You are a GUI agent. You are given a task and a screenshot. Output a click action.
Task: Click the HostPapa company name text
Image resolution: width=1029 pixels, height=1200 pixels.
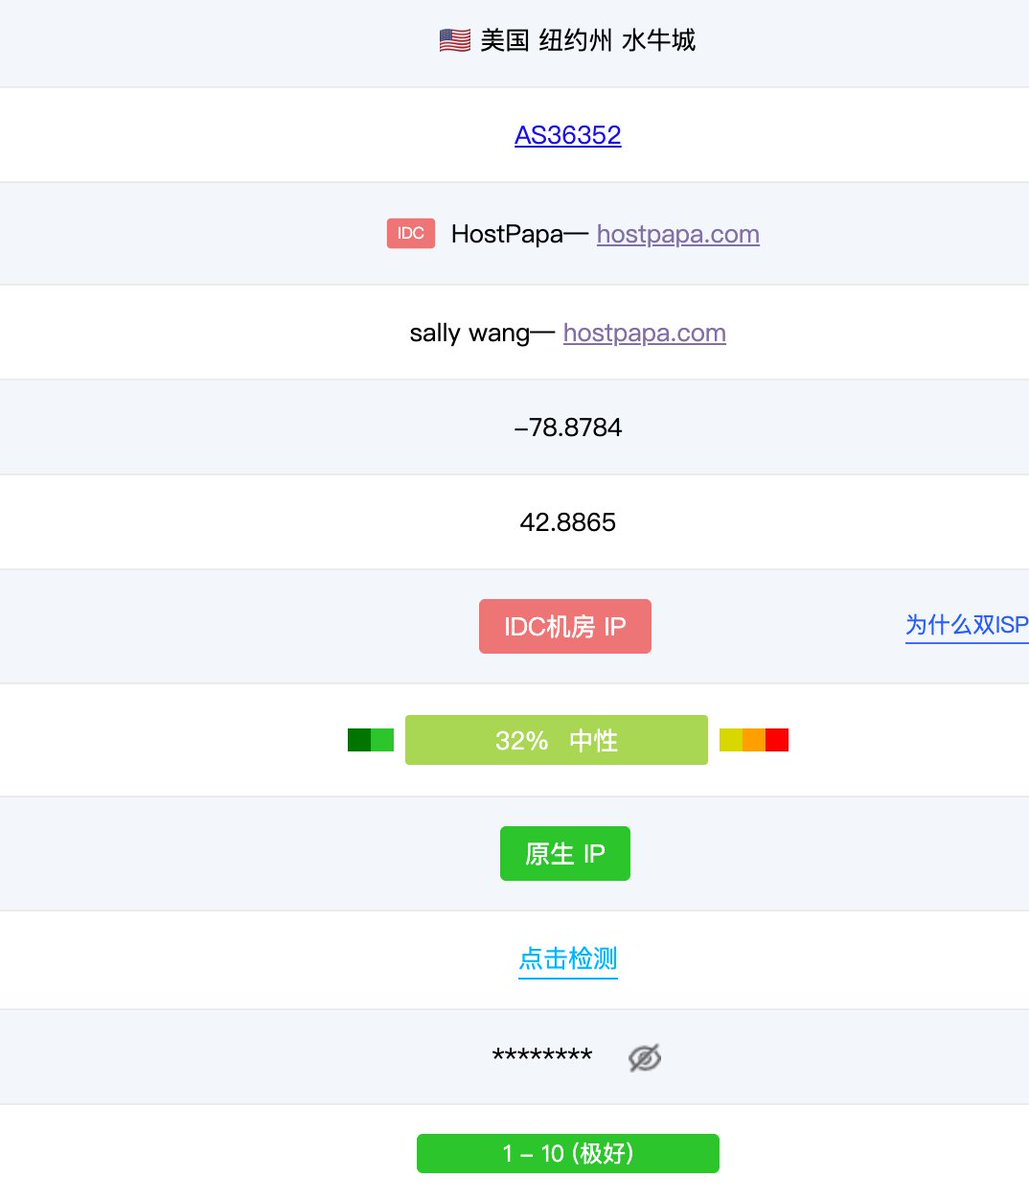point(507,234)
